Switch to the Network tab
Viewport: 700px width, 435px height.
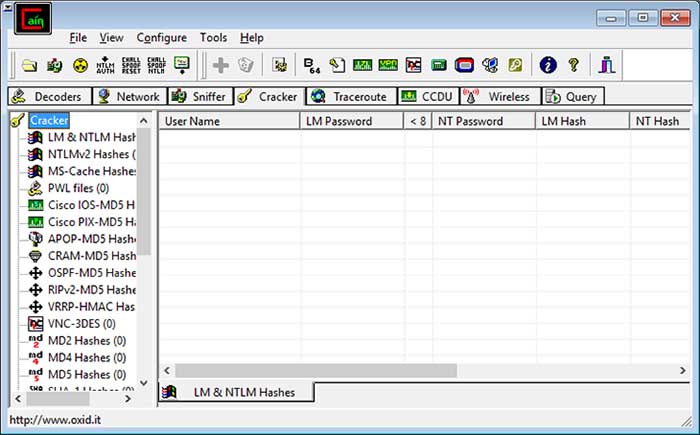pyautogui.click(x=129, y=96)
